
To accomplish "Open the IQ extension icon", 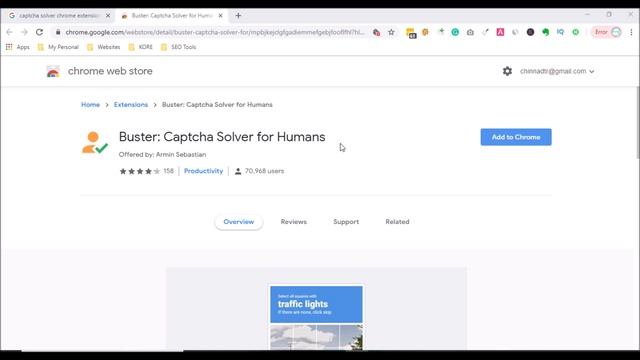I will click(560, 32).
